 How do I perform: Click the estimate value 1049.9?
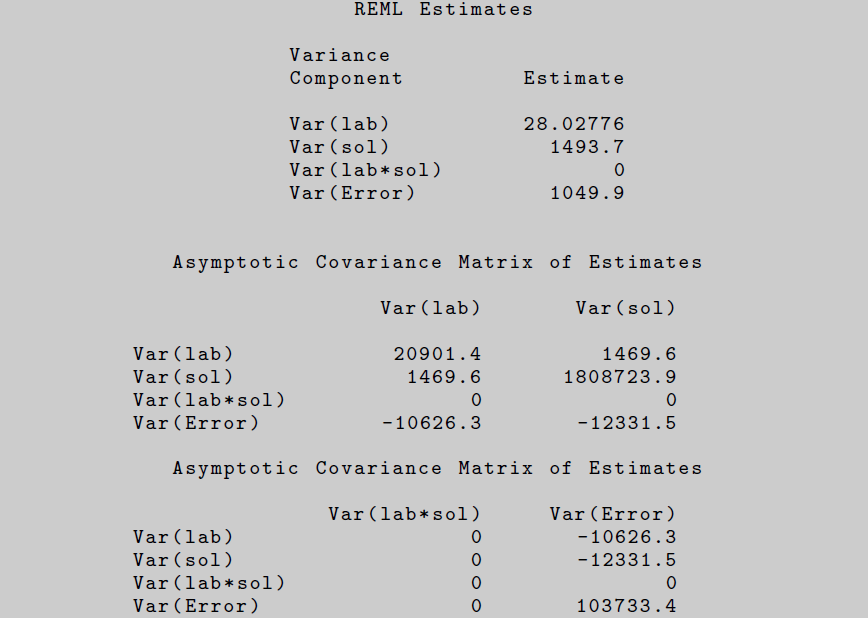pyautogui.click(x=587, y=193)
